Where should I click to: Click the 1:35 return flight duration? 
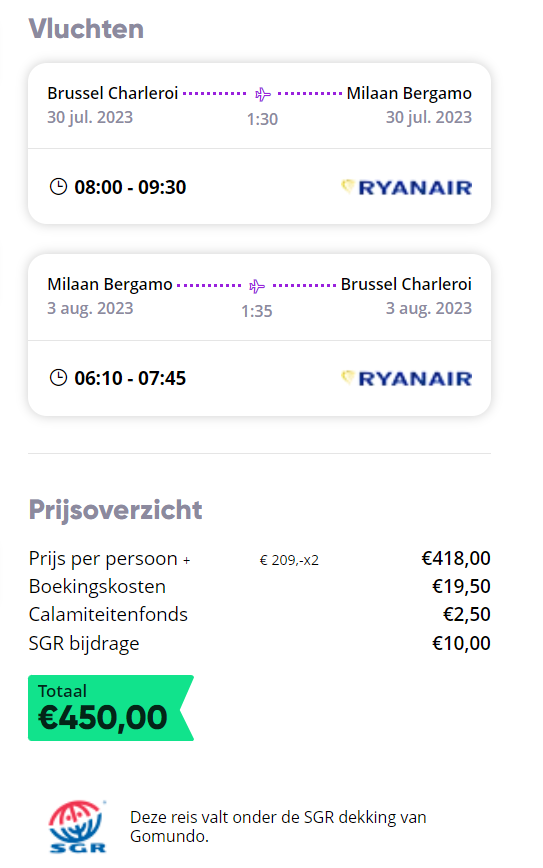point(257,311)
